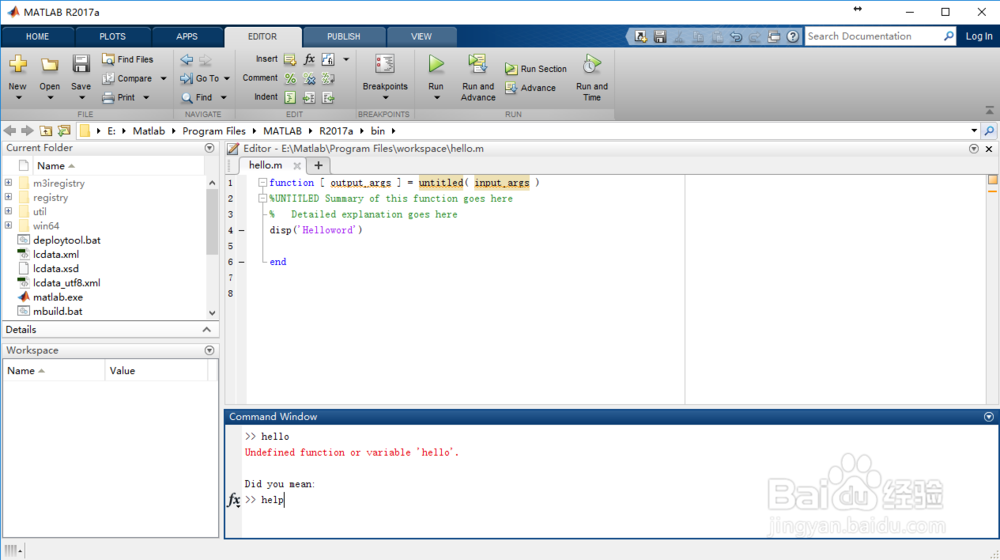Click the insert function fx icon
1000x560 pixels.
[x=309, y=59]
